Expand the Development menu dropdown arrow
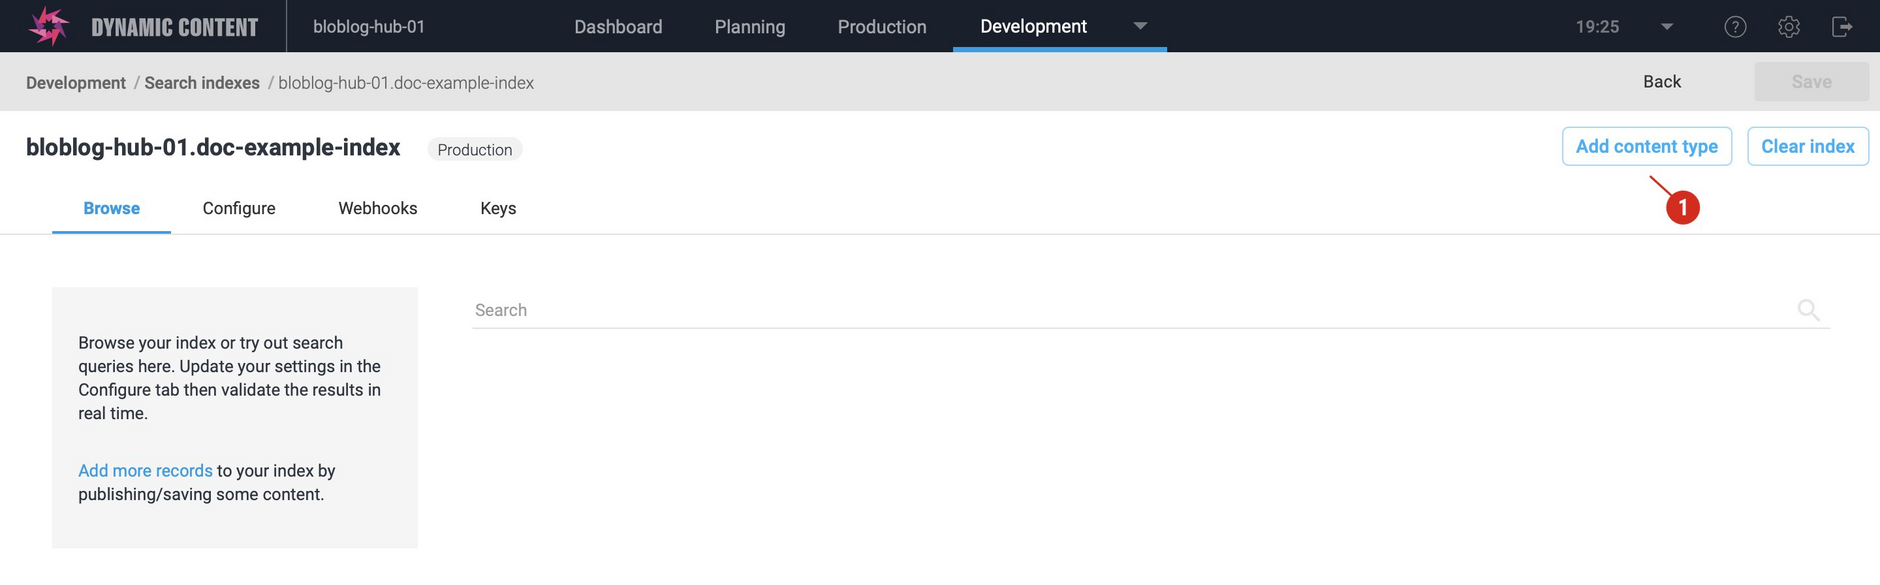Image resolution: width=1880 pixels, height=585 pixels. point(1140,26)
